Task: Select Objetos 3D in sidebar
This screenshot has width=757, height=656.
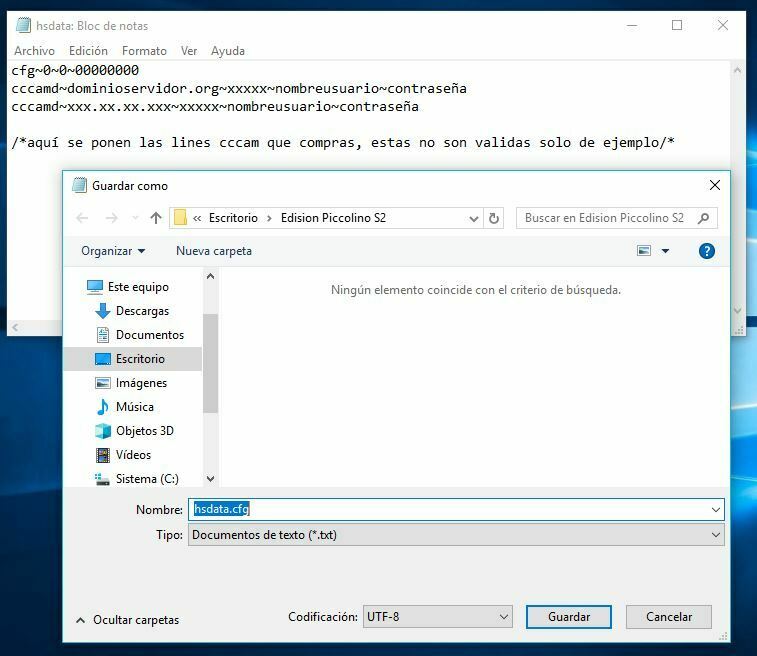Action: 144,431
